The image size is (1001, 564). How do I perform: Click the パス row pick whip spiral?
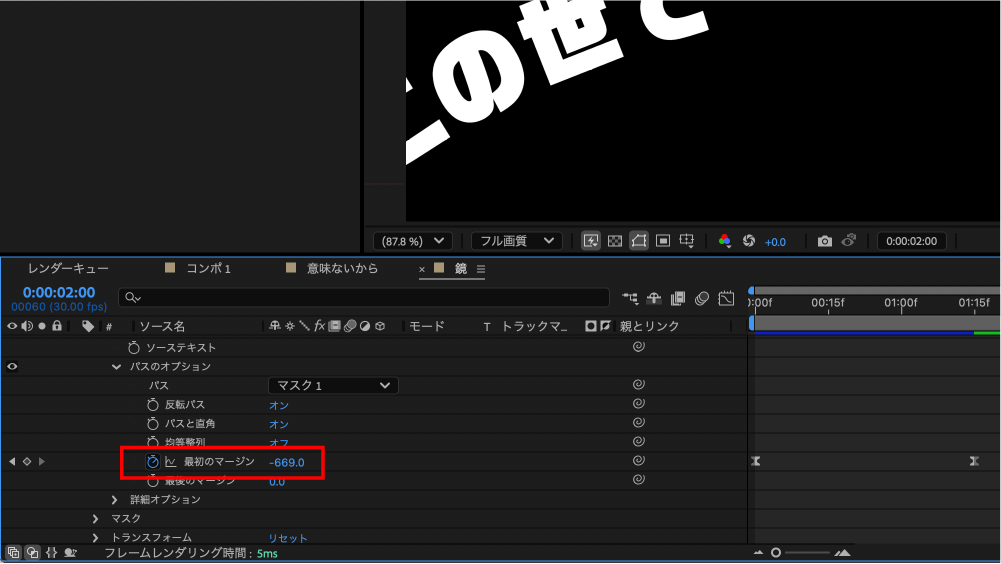coord(638,385)
